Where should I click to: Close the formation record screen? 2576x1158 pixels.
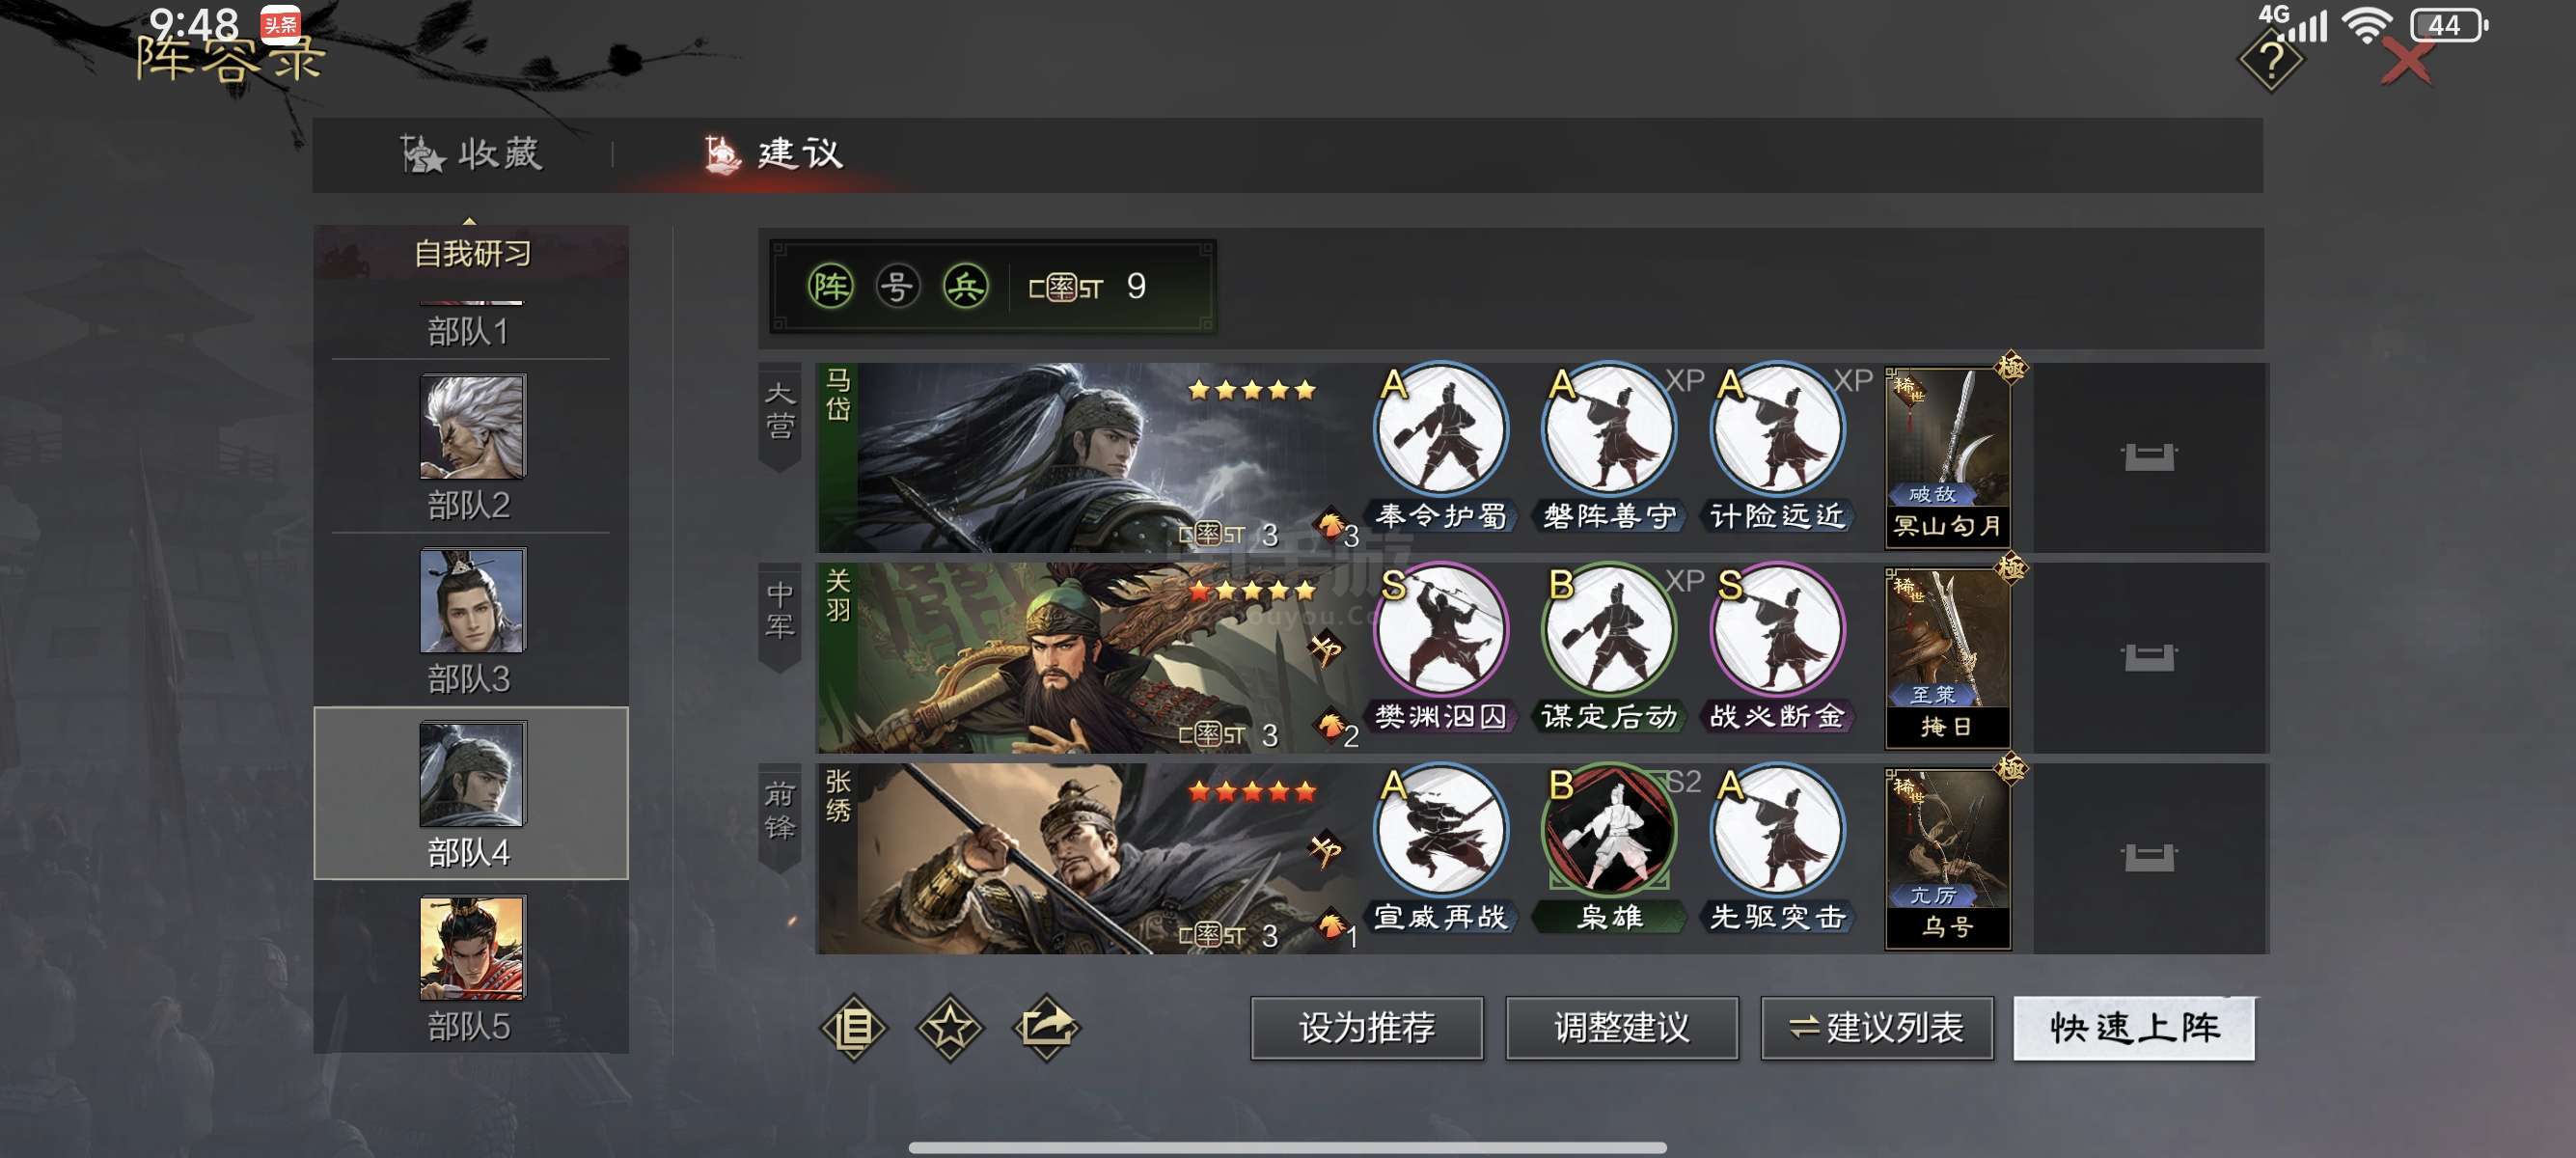(2408, 63)
